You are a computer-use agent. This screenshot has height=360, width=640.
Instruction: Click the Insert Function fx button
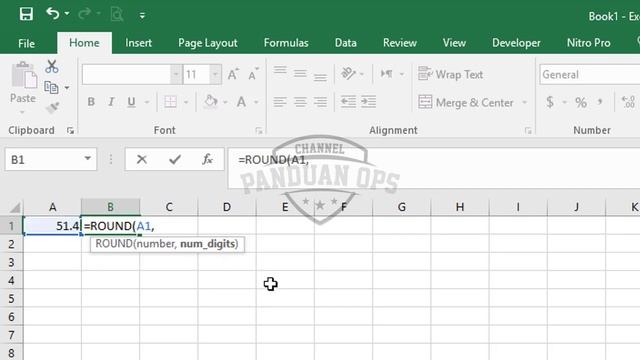(x=207, y=159)
